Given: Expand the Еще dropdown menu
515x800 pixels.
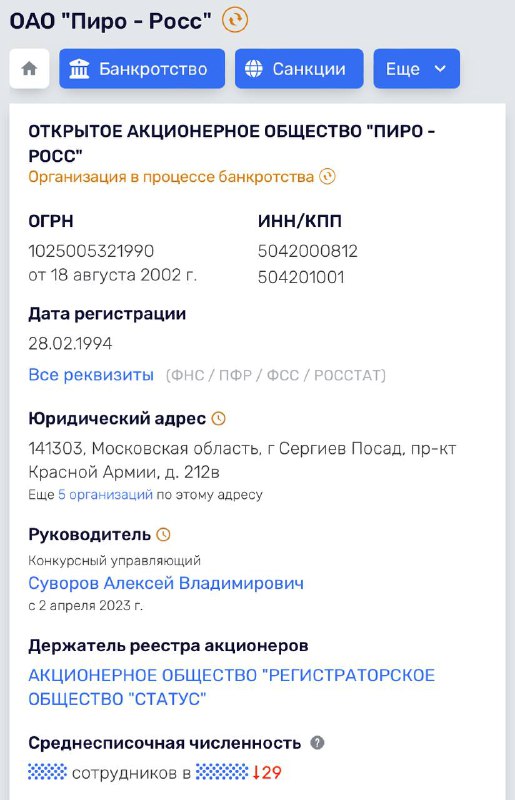Looking at the screenshot, I should 416,68.
